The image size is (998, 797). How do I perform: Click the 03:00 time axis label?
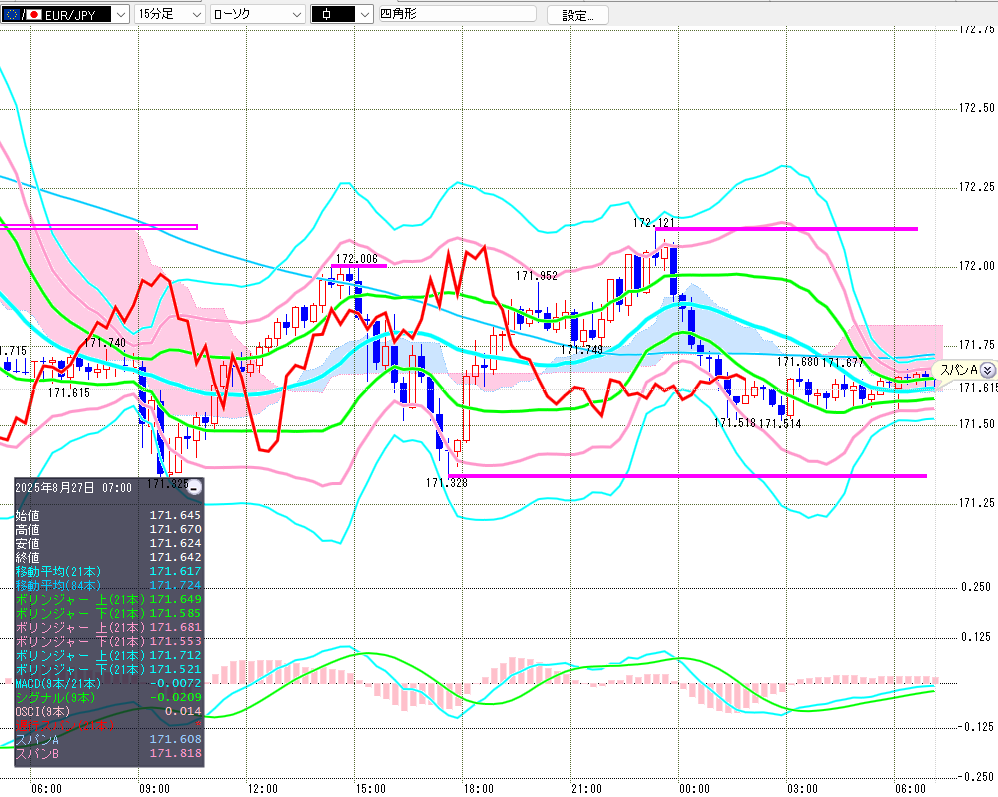pyautogui.click(x=803, y=789)
